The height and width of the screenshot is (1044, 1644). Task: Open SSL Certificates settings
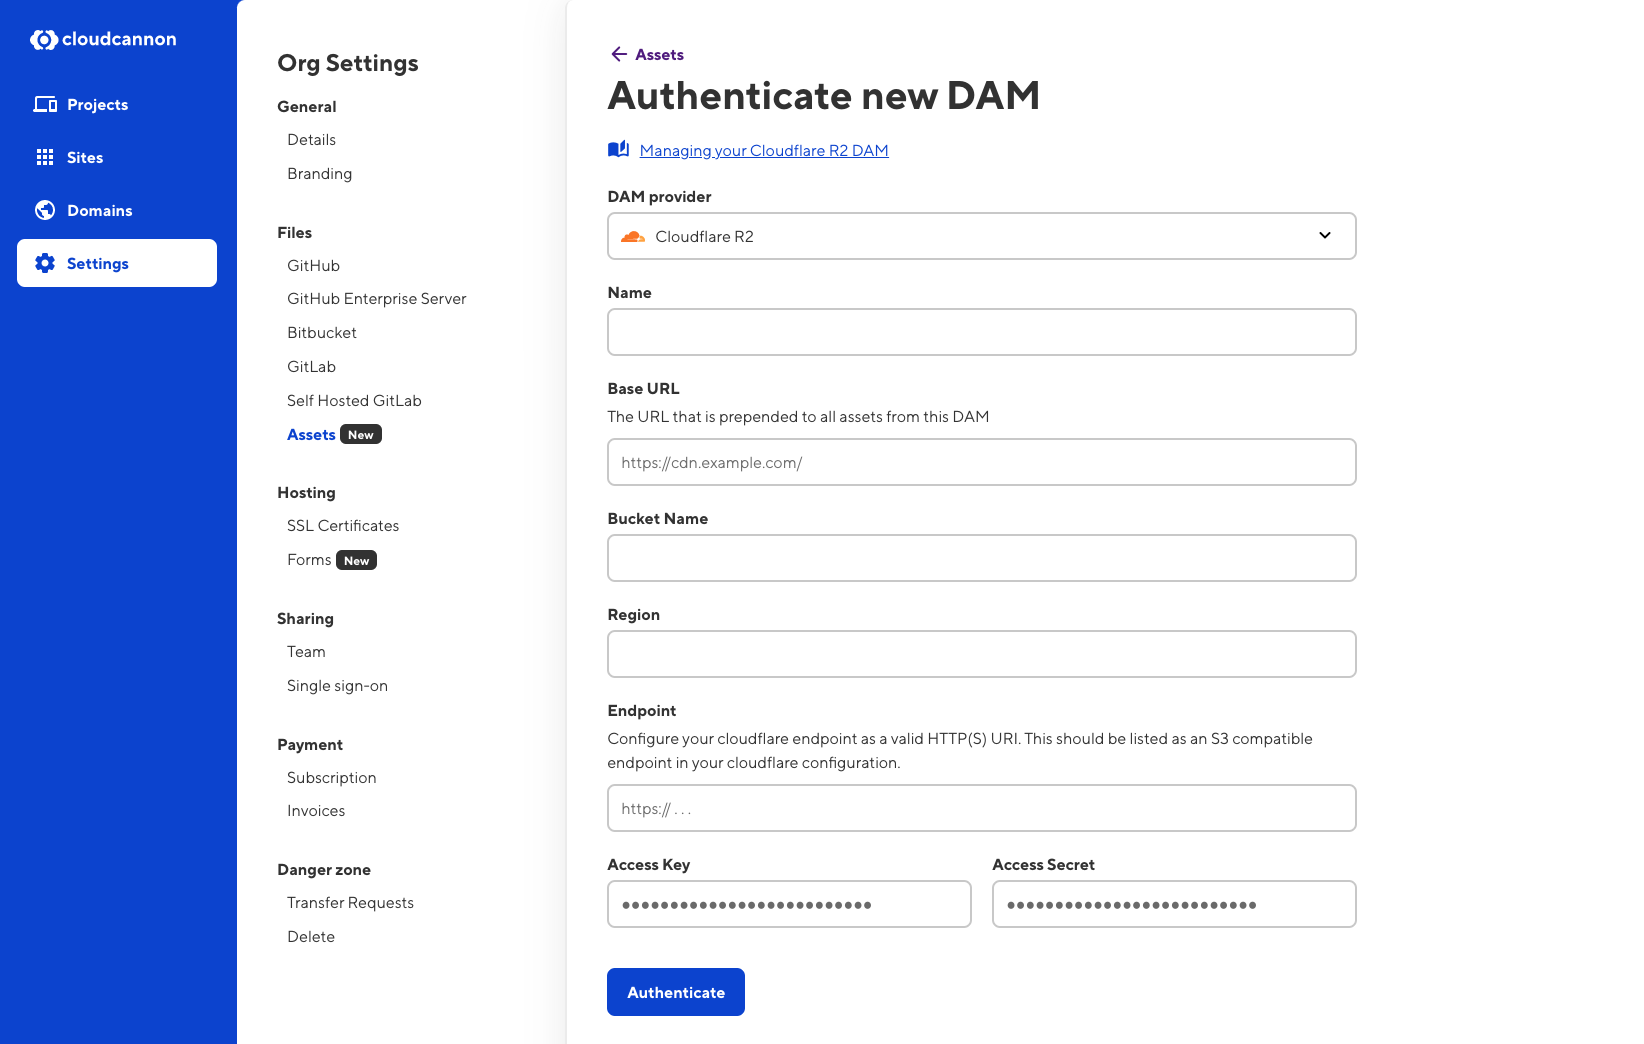tap(343, 526)
